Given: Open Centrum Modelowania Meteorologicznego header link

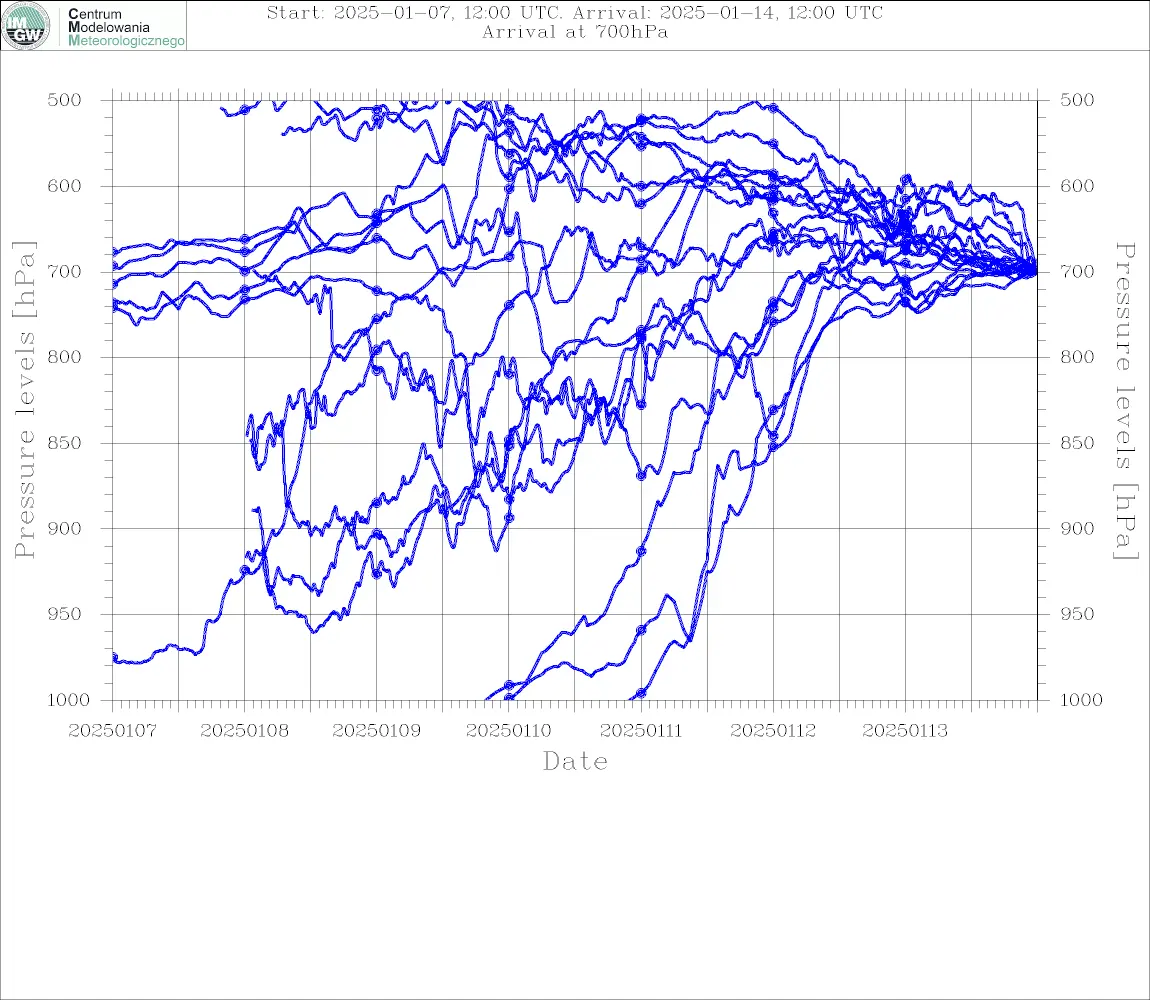Looking at the screenshot, I should coord(125,27).
